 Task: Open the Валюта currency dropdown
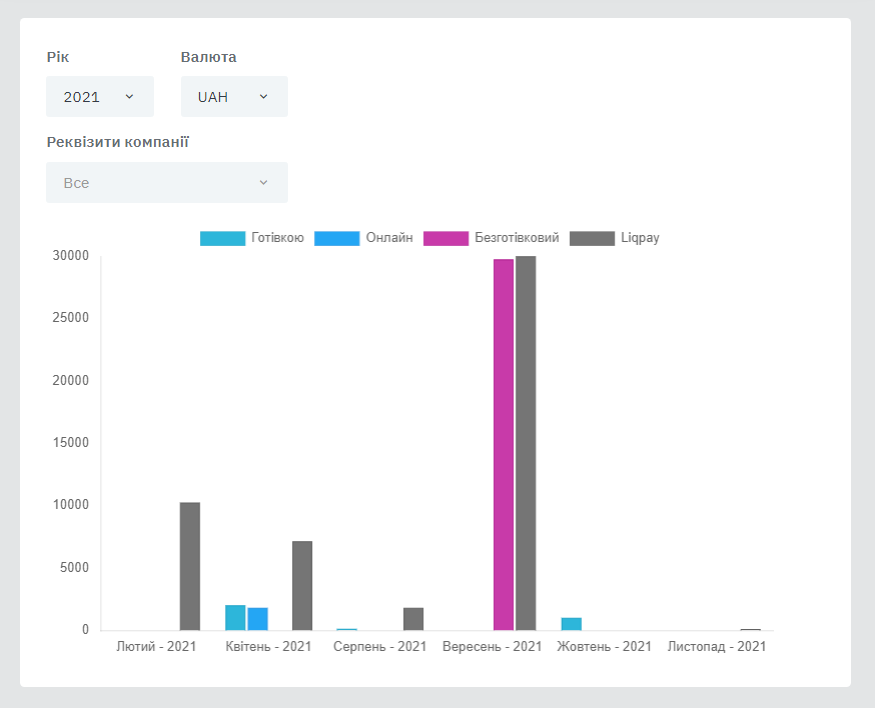(x=234, y=97)
